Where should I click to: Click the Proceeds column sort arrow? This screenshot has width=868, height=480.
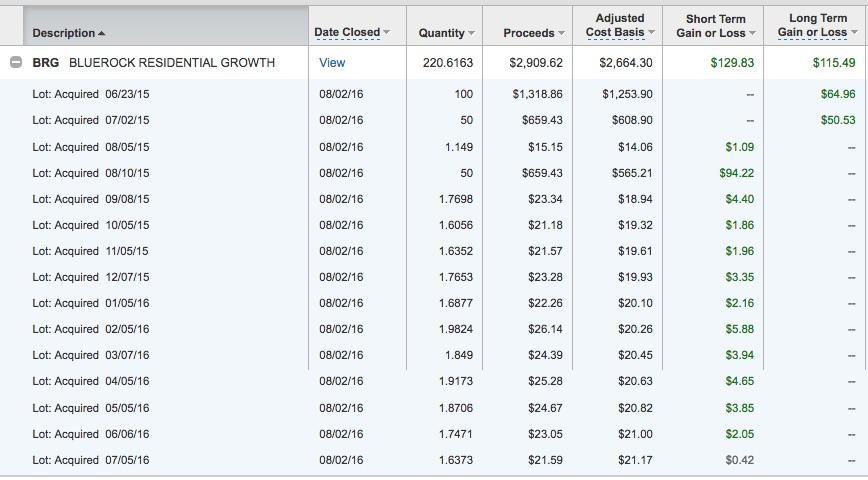click(x=561, y=34)
